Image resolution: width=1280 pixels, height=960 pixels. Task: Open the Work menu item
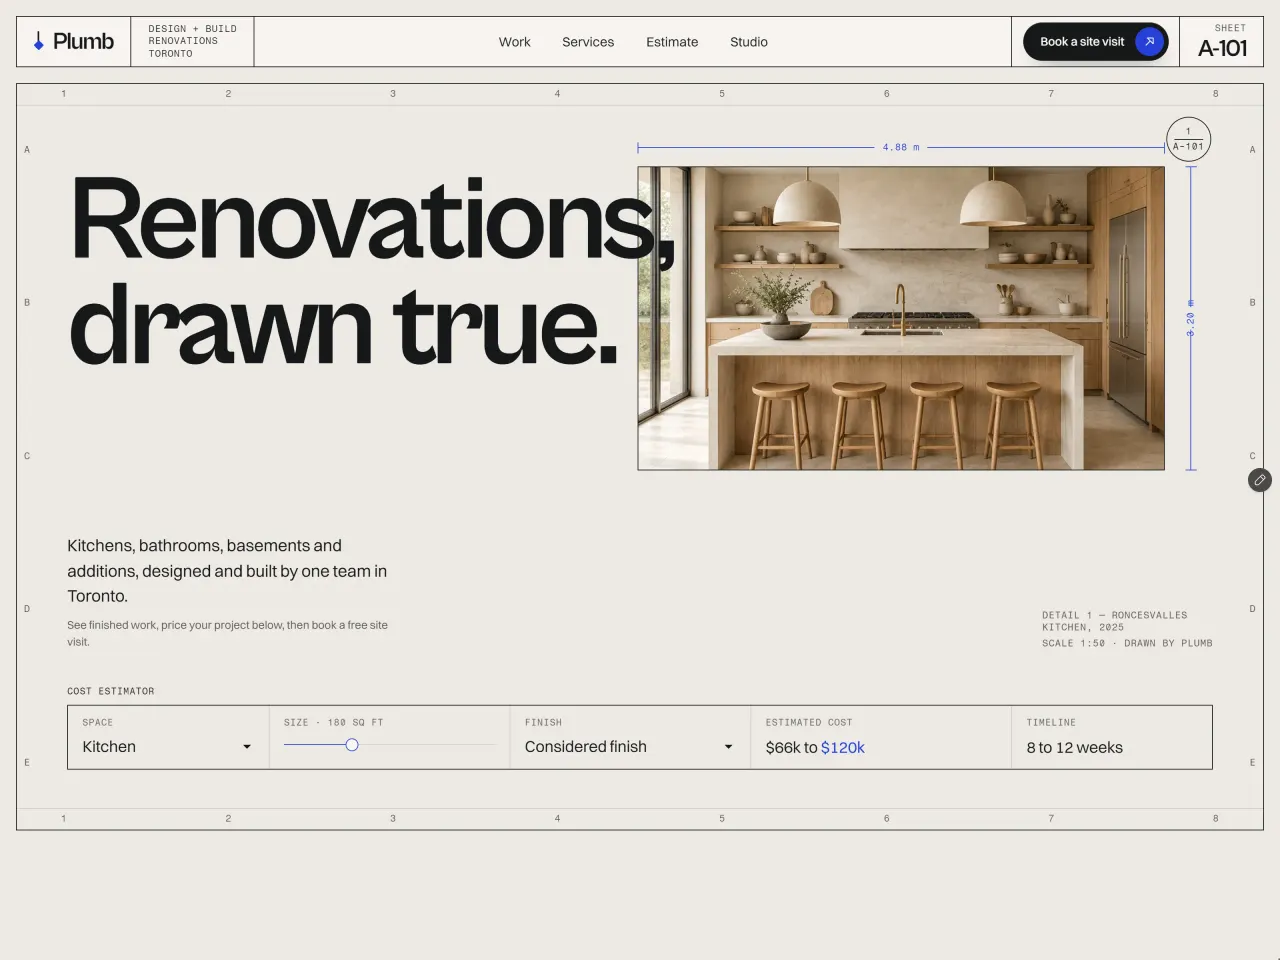(514, 42)
